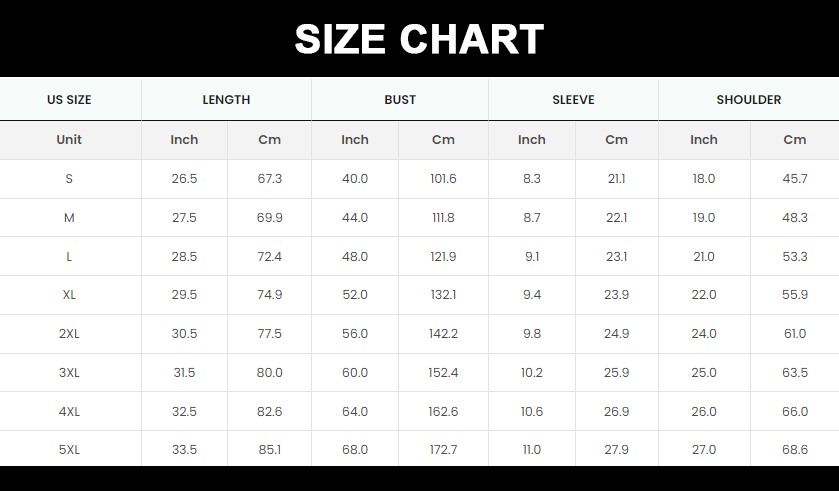Screen dimensions: 839x491
Task: Select the 23.9 cm sleeve value
Action: click(x=616, y=295)
